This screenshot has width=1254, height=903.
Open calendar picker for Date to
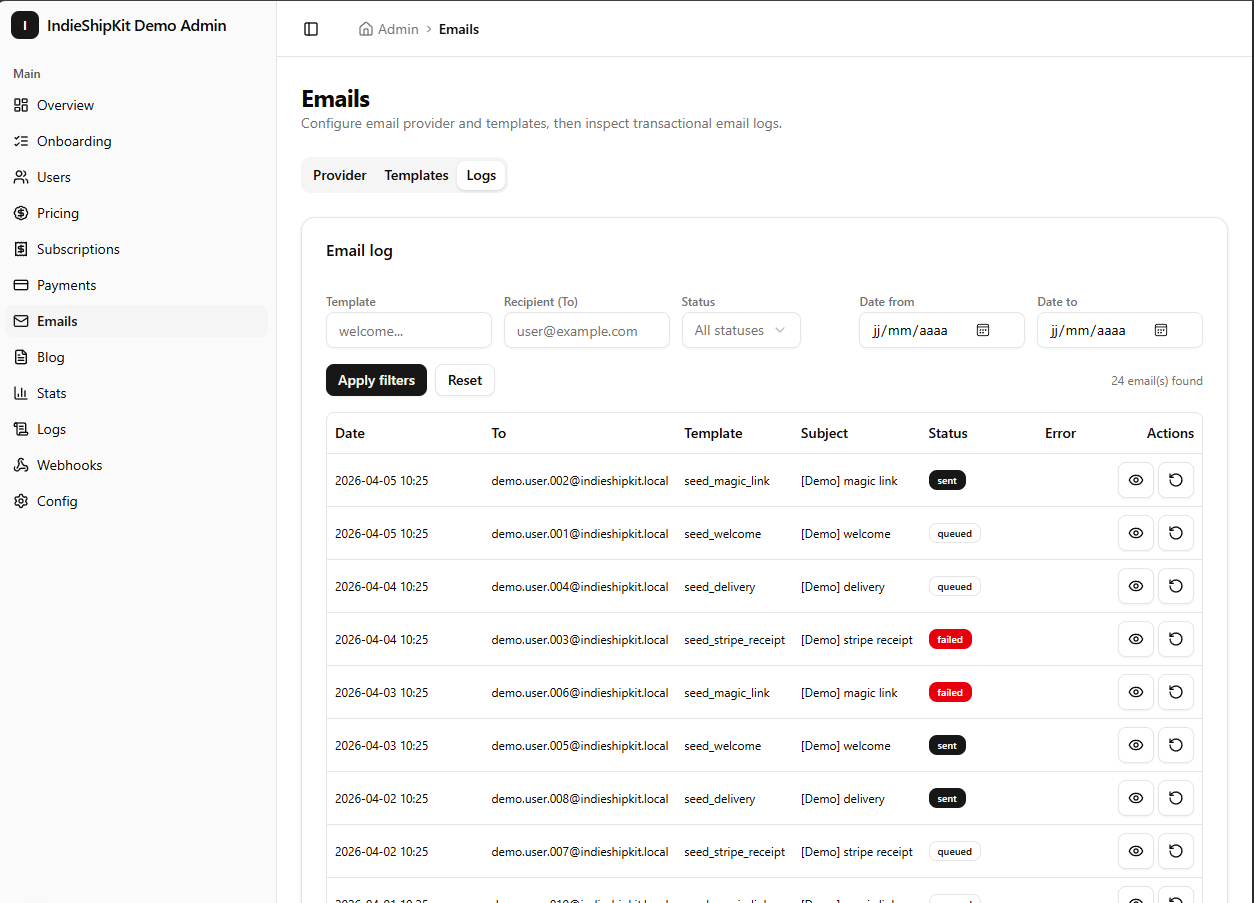pos(1161,330)
